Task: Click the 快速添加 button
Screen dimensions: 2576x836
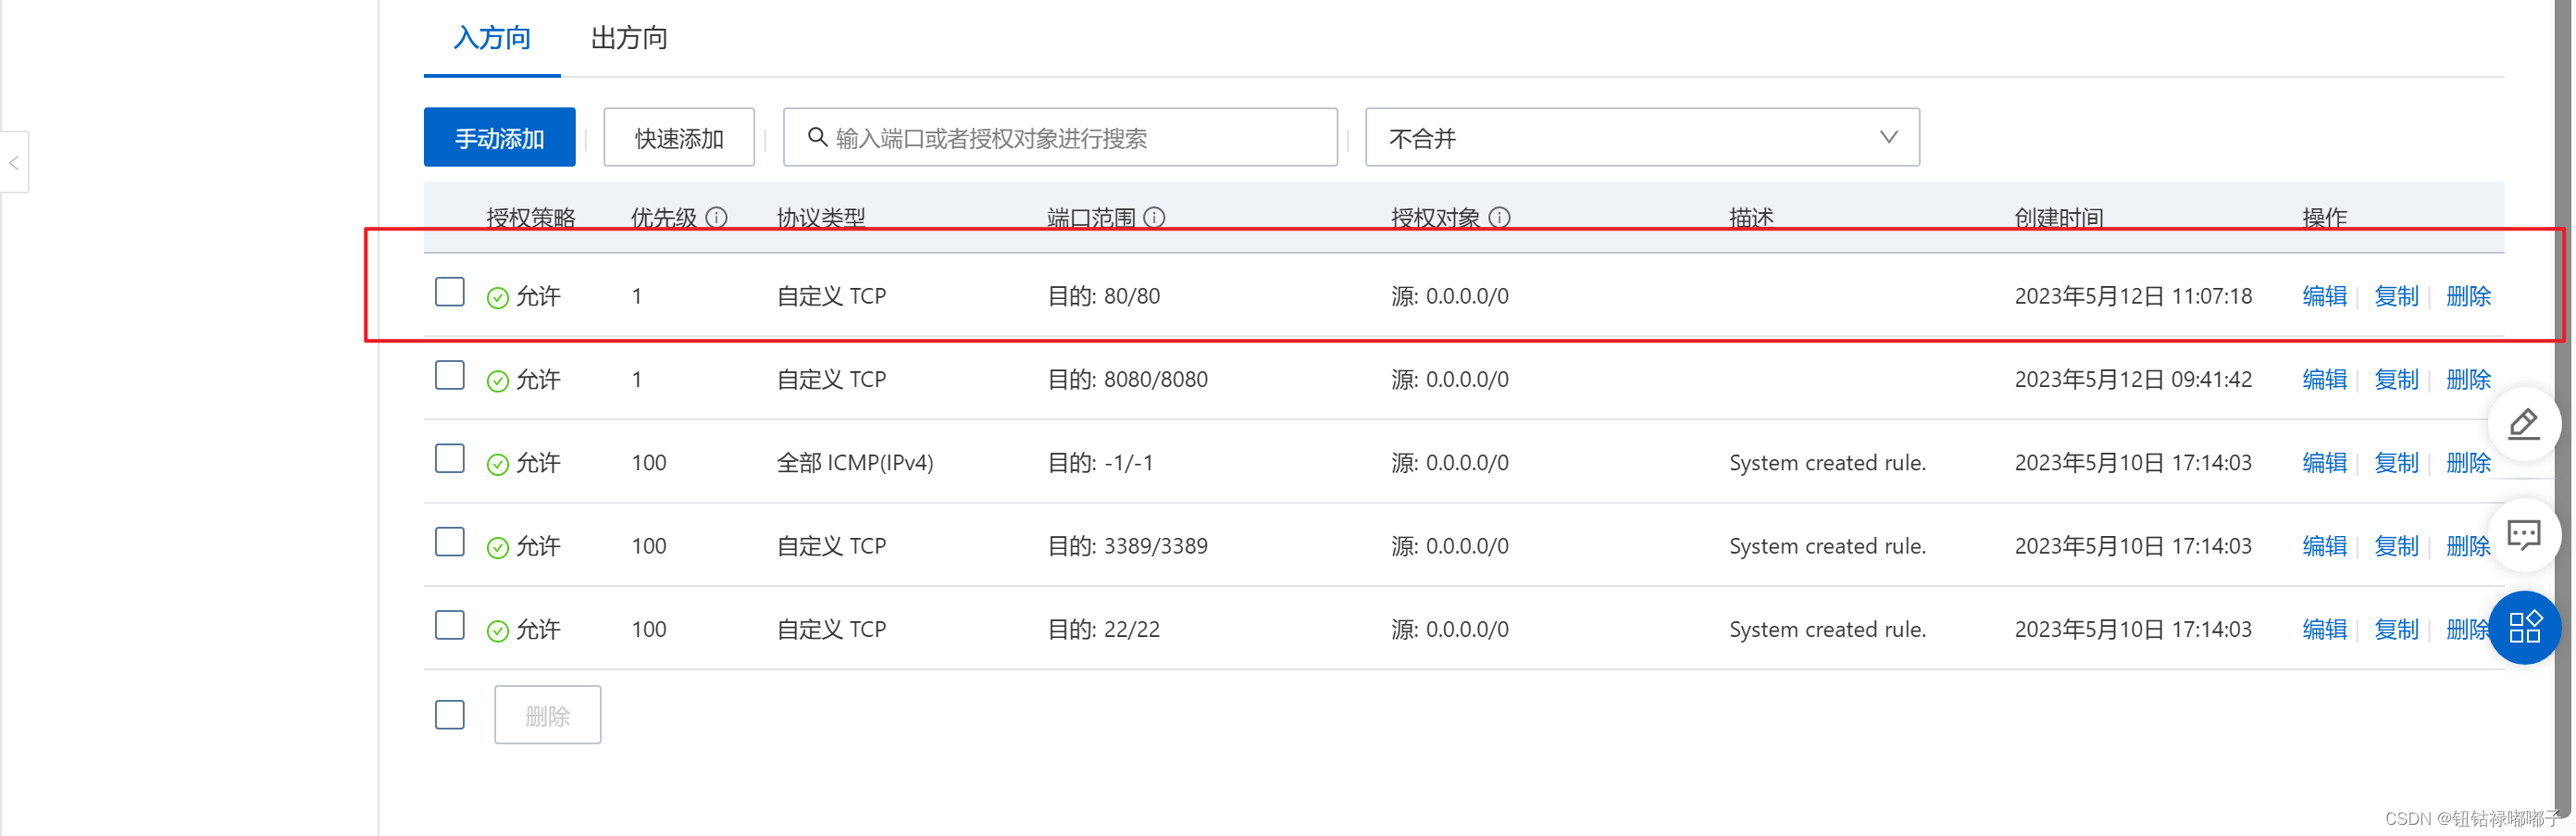Action: point(679,137)
